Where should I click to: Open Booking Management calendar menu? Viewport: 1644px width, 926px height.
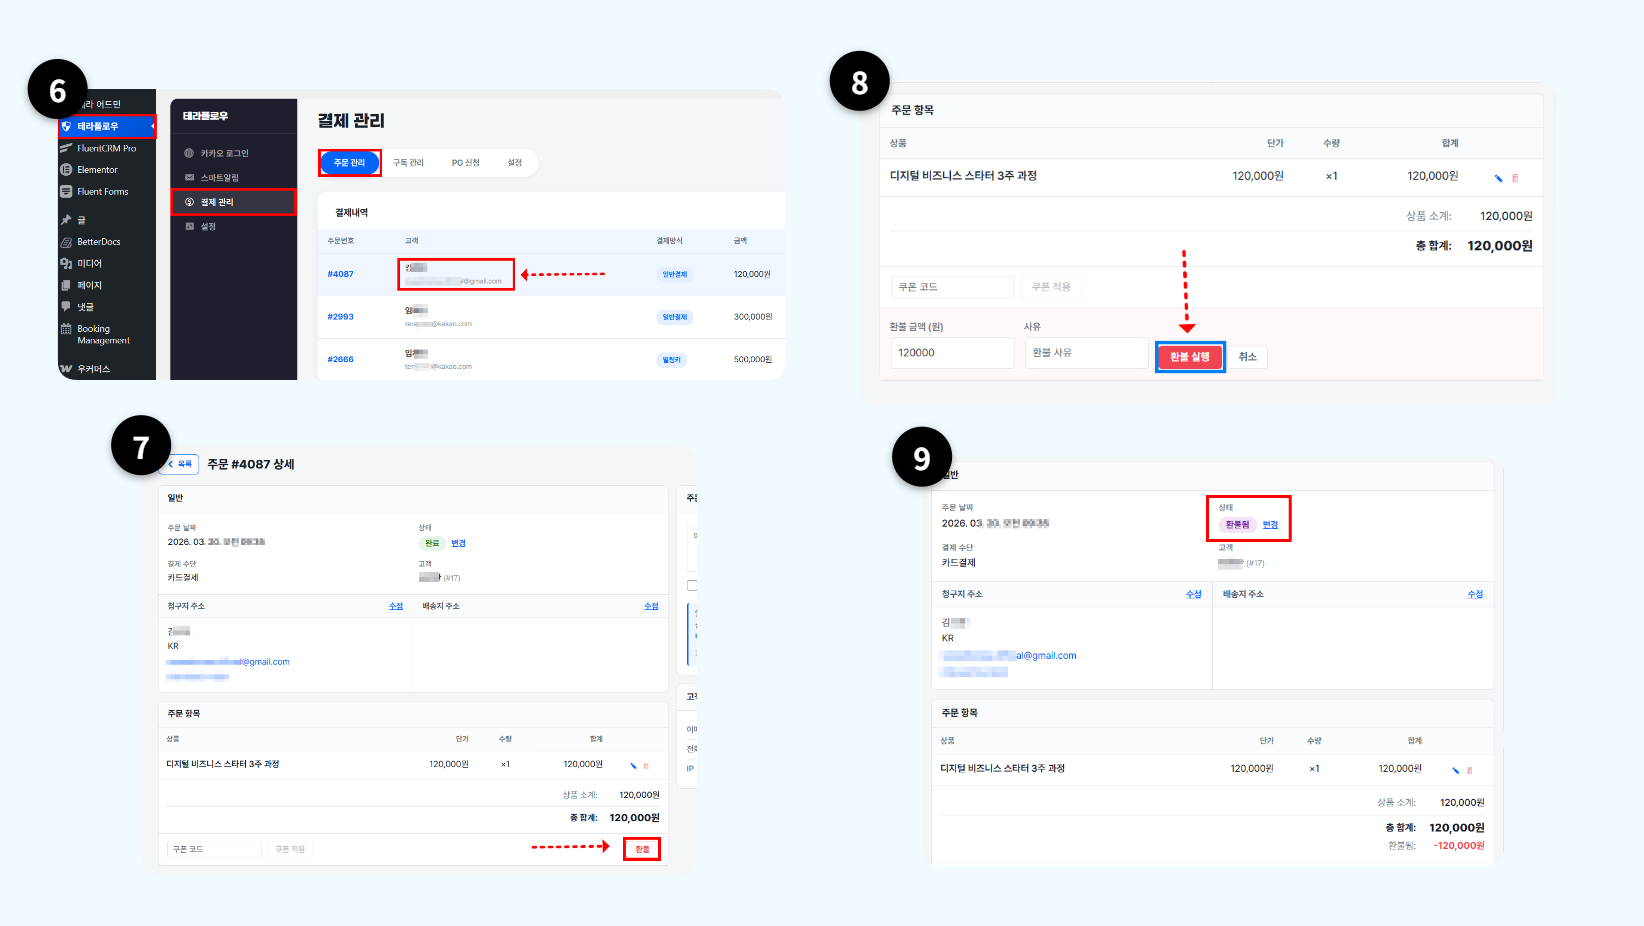pyautogui.click(x=104, y=334)
